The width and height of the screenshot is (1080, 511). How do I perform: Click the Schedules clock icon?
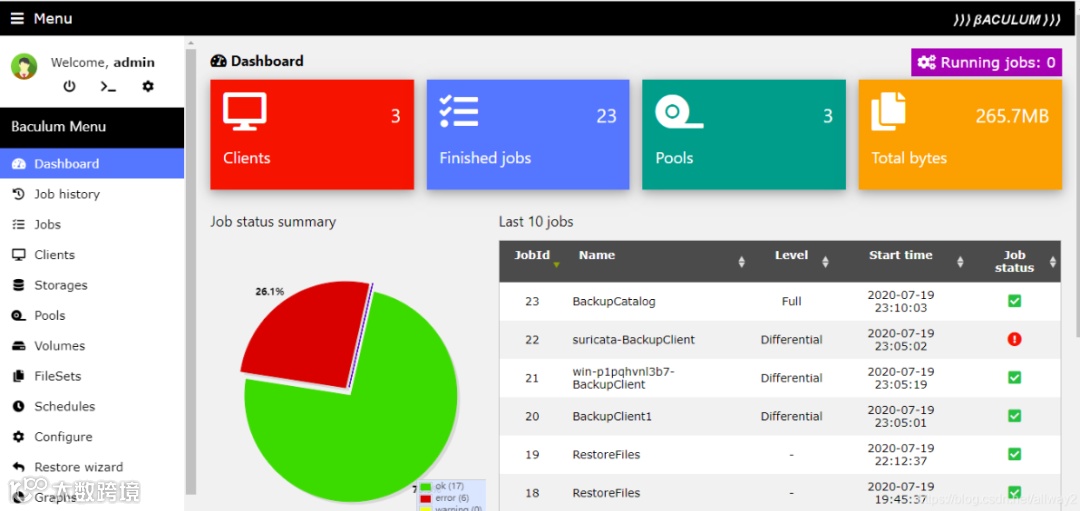coord(19,406)
